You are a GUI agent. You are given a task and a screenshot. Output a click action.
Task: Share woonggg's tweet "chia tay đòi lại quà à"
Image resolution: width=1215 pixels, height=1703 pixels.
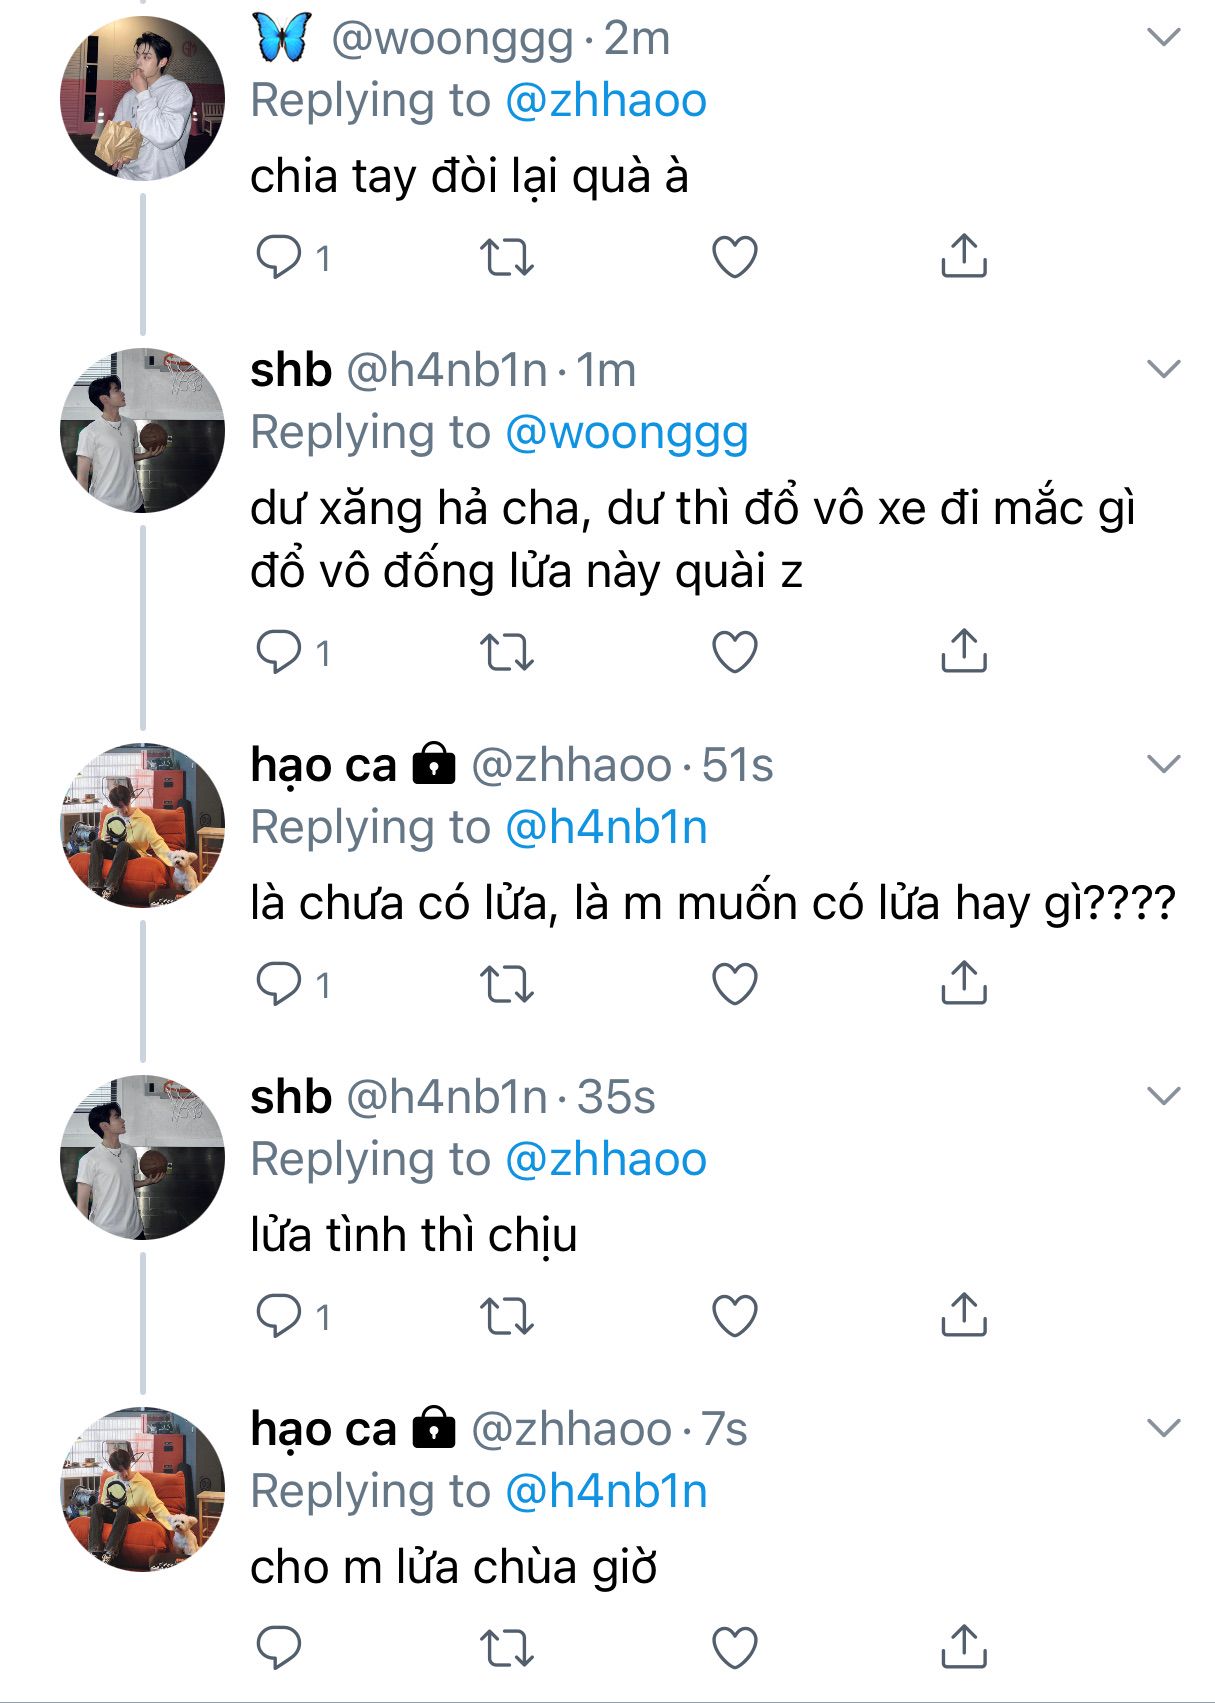963,256
